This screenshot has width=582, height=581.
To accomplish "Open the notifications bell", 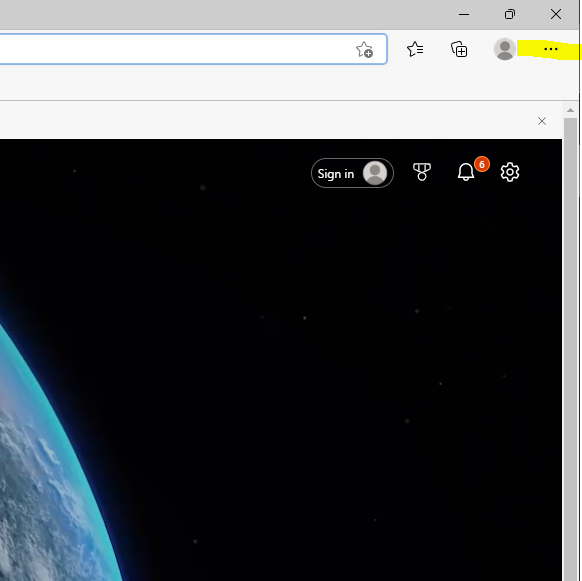I will pos(465,172).
